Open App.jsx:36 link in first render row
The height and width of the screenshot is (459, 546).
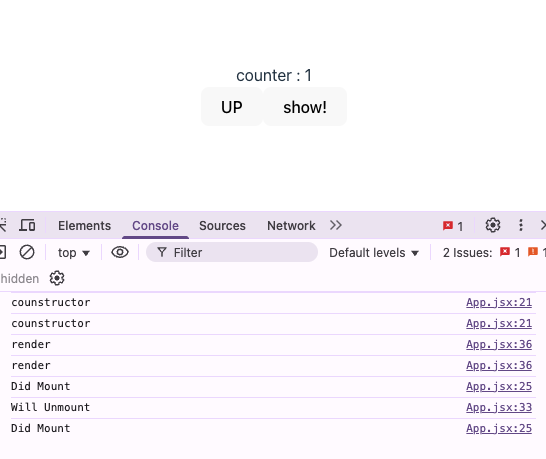point(499,344)
